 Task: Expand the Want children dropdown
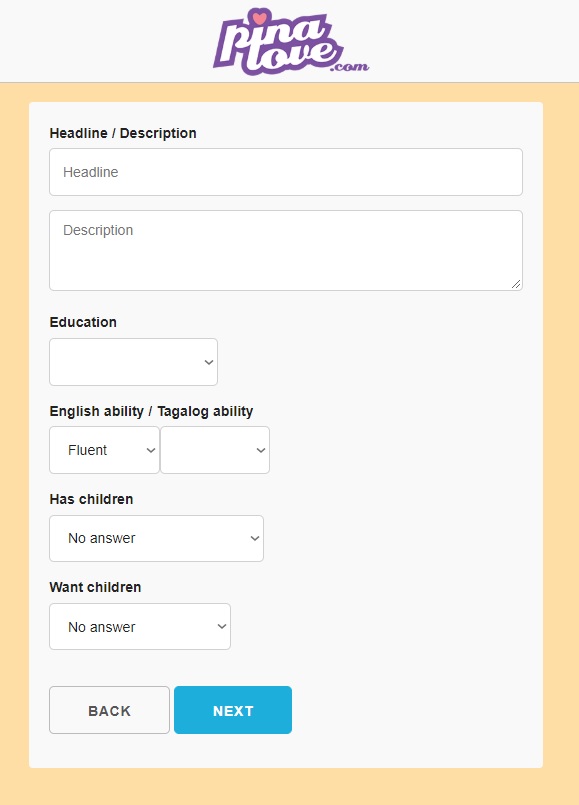[x=140, y=626]
